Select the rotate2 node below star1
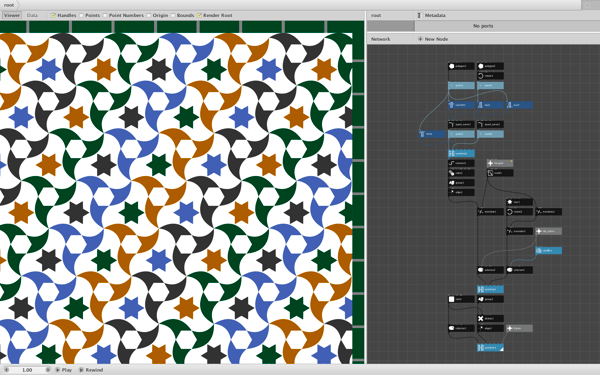The width and height of the screenshot is (600, 375). [520, 212]
